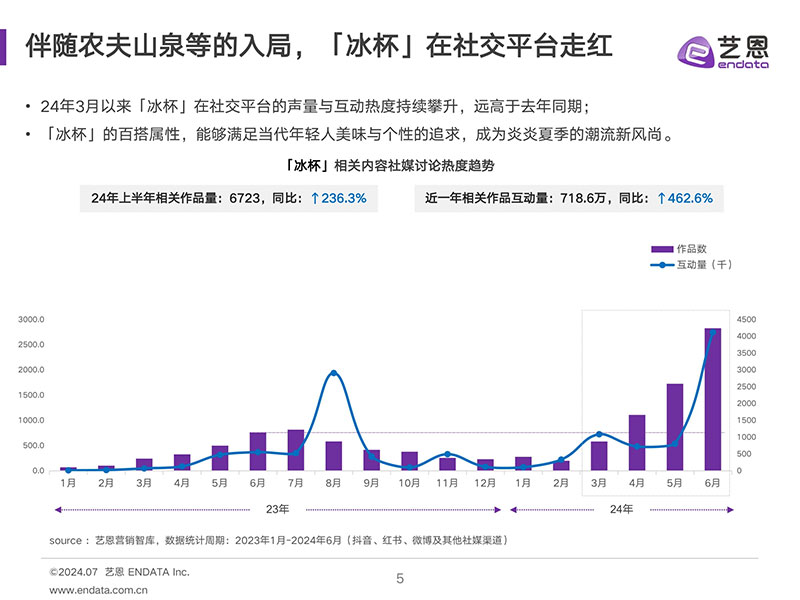
Task: Click the 236.3% growth value
Action: click(x=343, y=198)
